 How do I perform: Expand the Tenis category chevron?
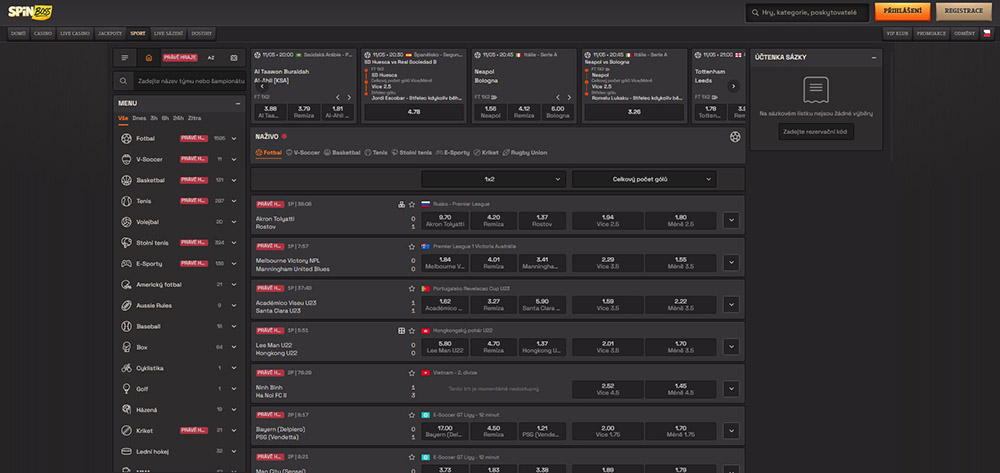[234, 201]
